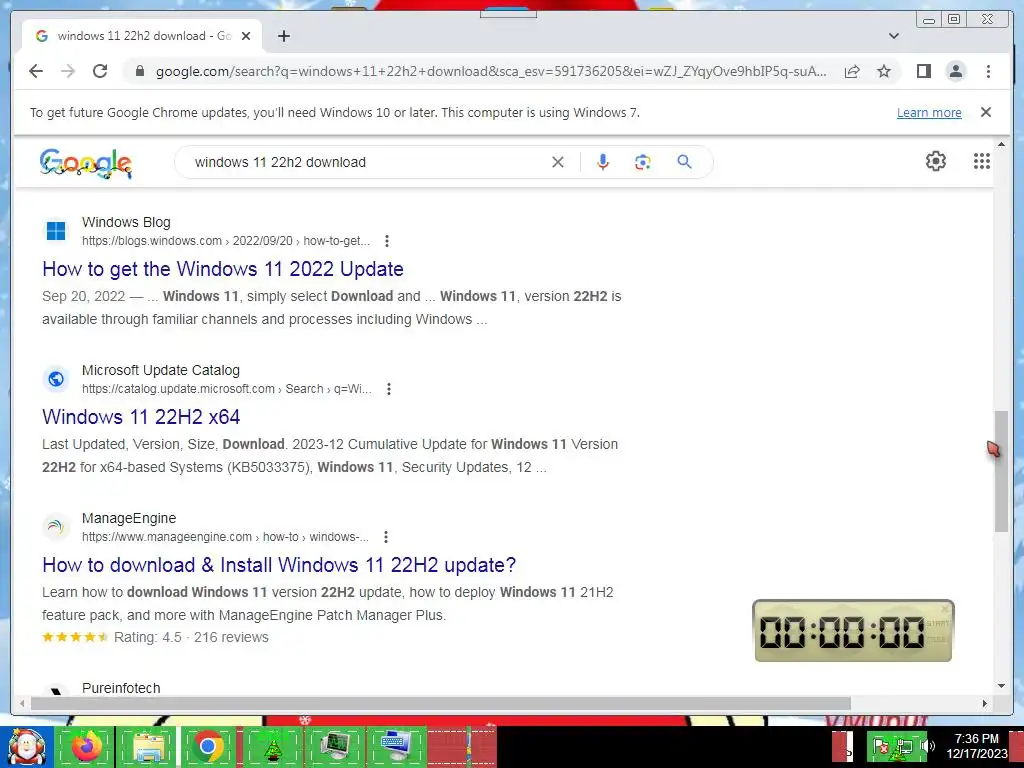Dismiss the Chrome update notification bar
1024x768 pixels.
point(985,112)
